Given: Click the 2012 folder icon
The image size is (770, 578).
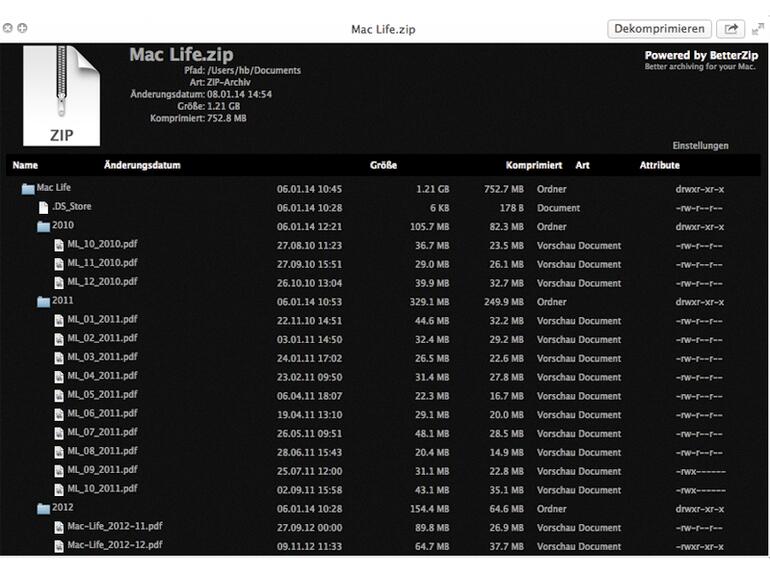Looking at the screenshot, I should point(44,508).
